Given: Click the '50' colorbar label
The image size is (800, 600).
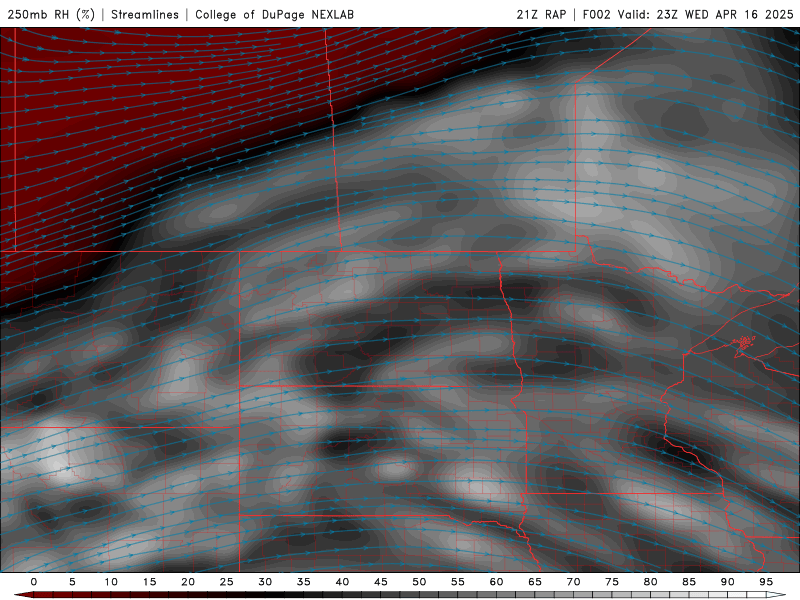Looking at the screenshot, I should point(419,582).
